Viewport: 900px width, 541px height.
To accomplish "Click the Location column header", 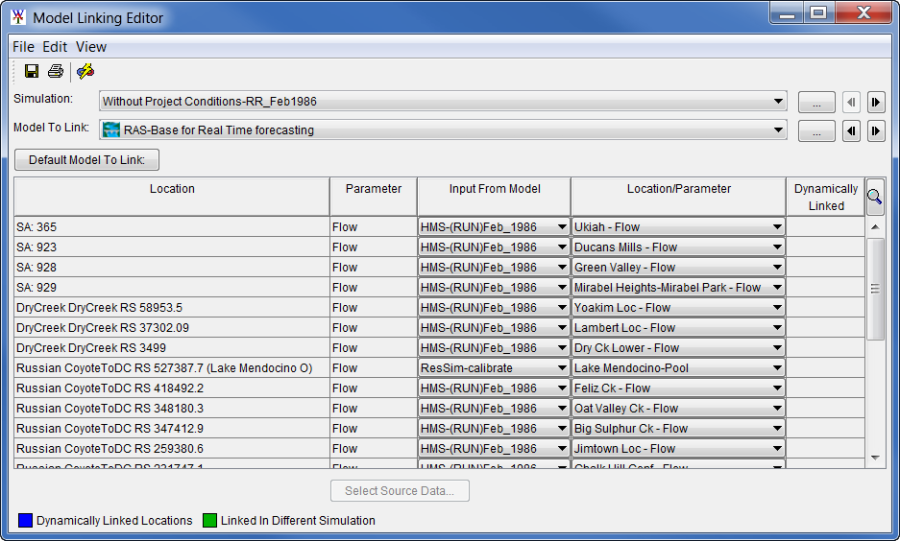I will [172, 197].
